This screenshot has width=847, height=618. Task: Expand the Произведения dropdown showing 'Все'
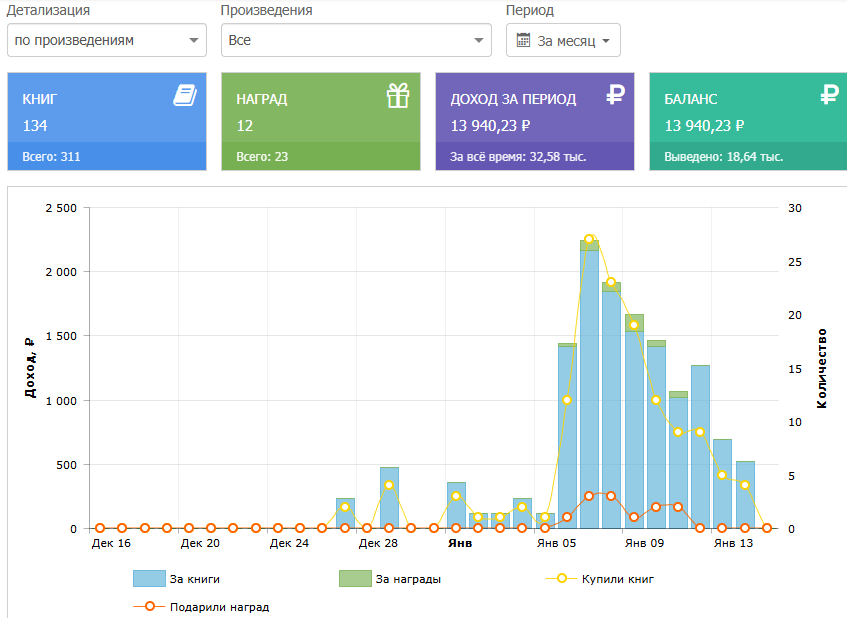tap(356, 40)
